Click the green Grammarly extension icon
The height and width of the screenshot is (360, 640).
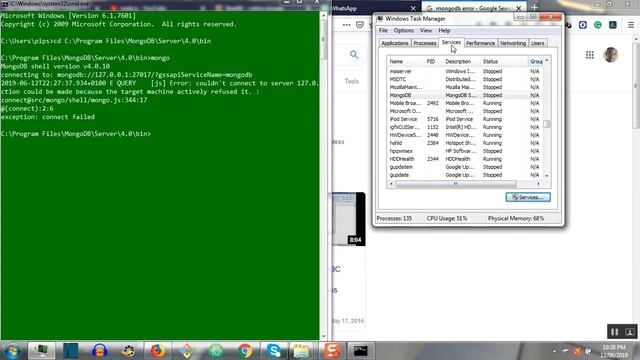(598, 25)
